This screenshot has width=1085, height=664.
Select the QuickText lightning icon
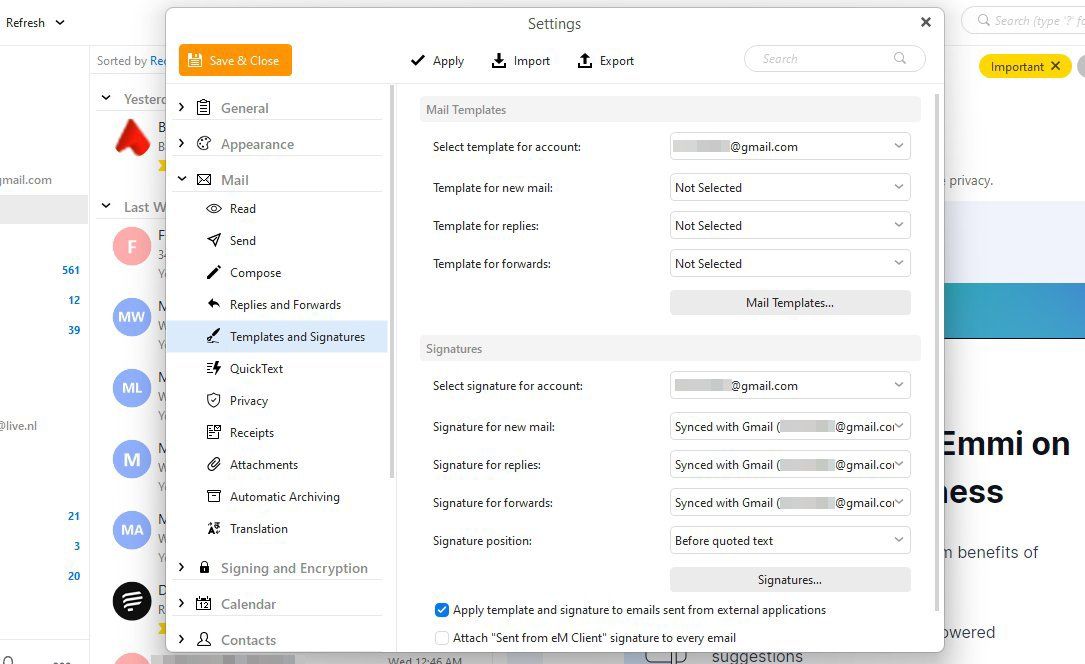212,368
